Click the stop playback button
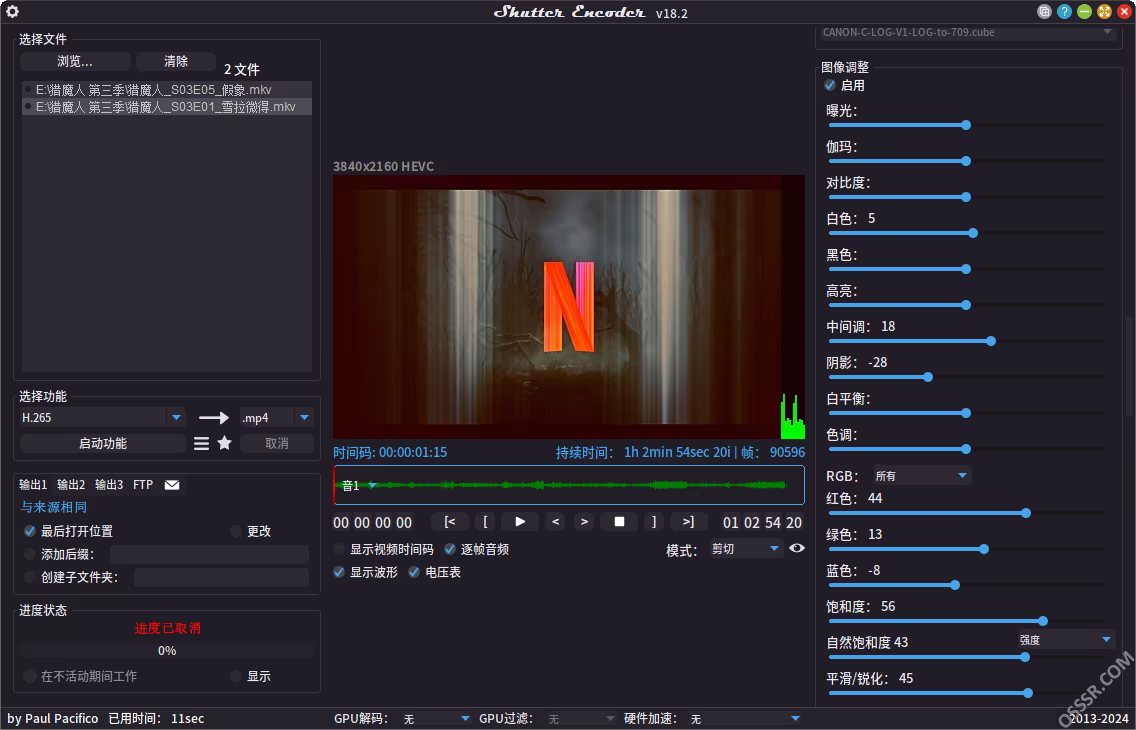 point(619,521)
